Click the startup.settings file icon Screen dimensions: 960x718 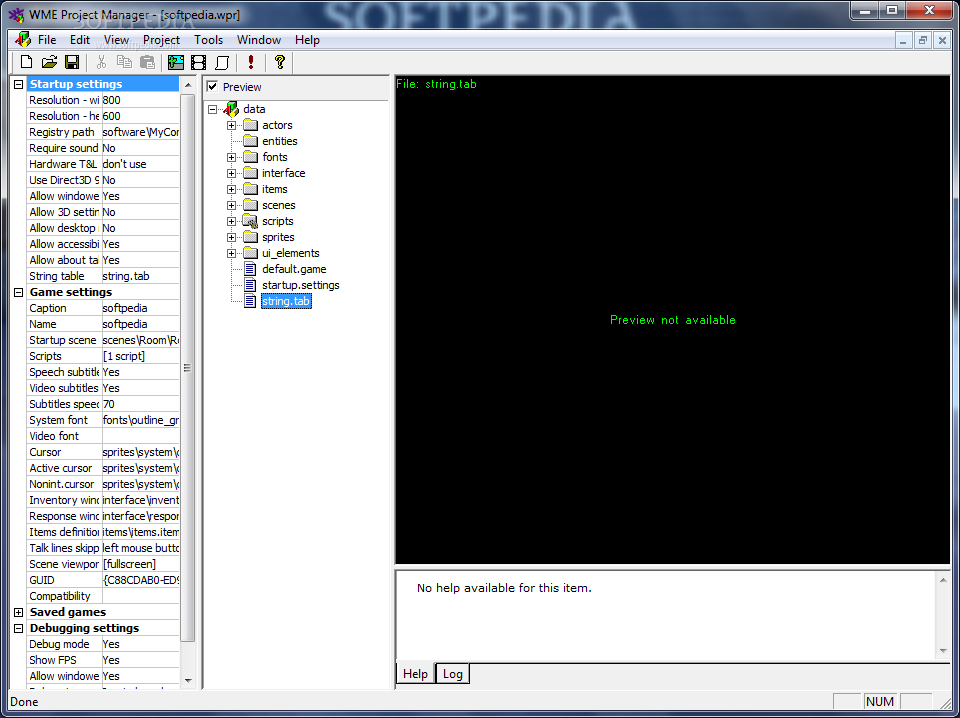coord(250,285)
